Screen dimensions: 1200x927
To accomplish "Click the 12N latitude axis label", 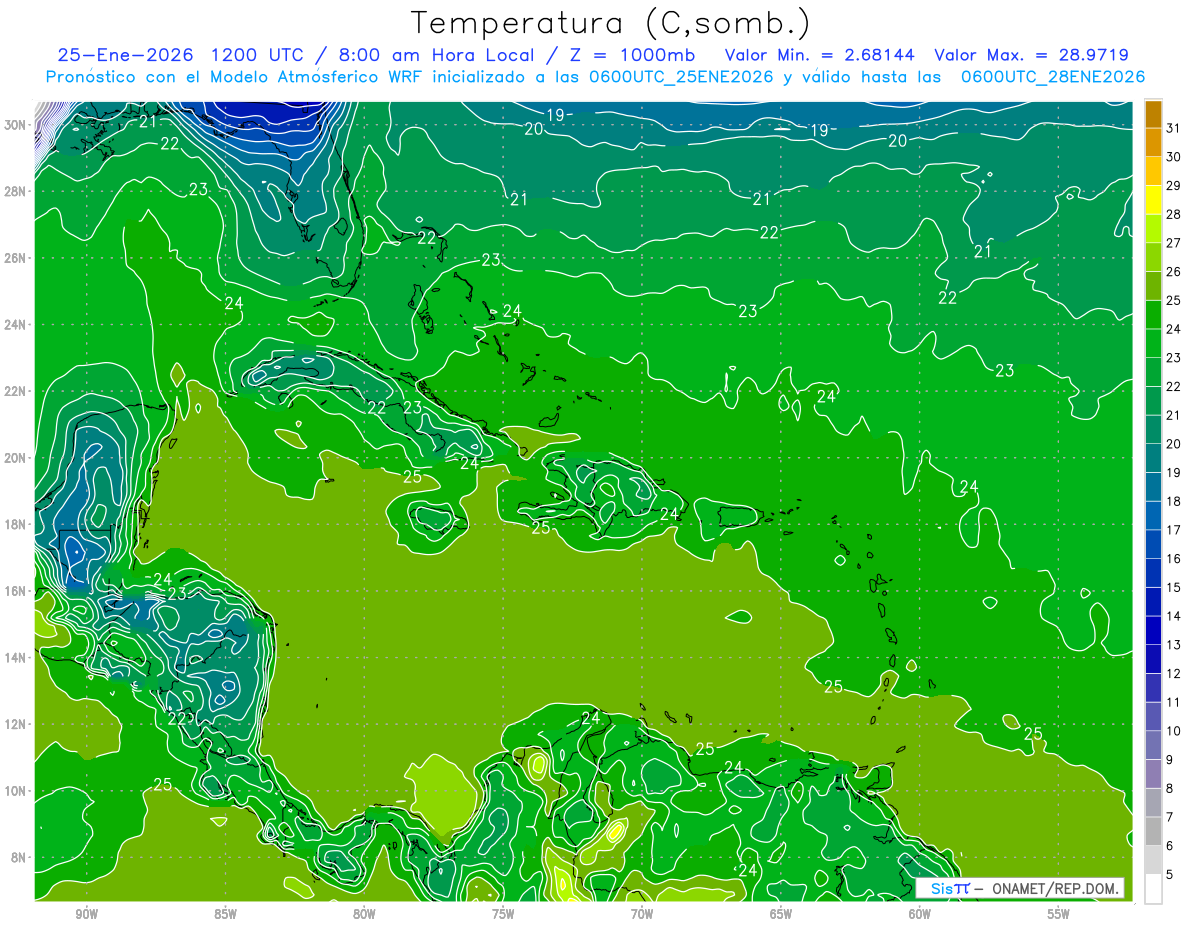I will pyautogui.click(x=16, y=724).
